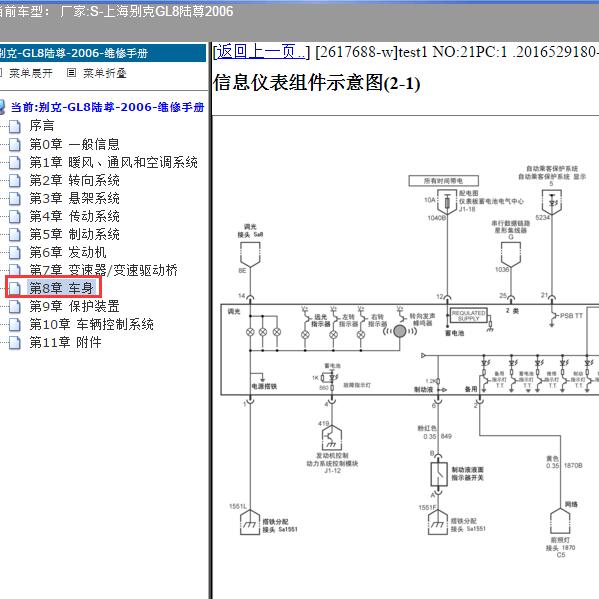Click page icon beside 第0章 一般信息
This screenshot has height=599, width=599.
click(15, 144)
